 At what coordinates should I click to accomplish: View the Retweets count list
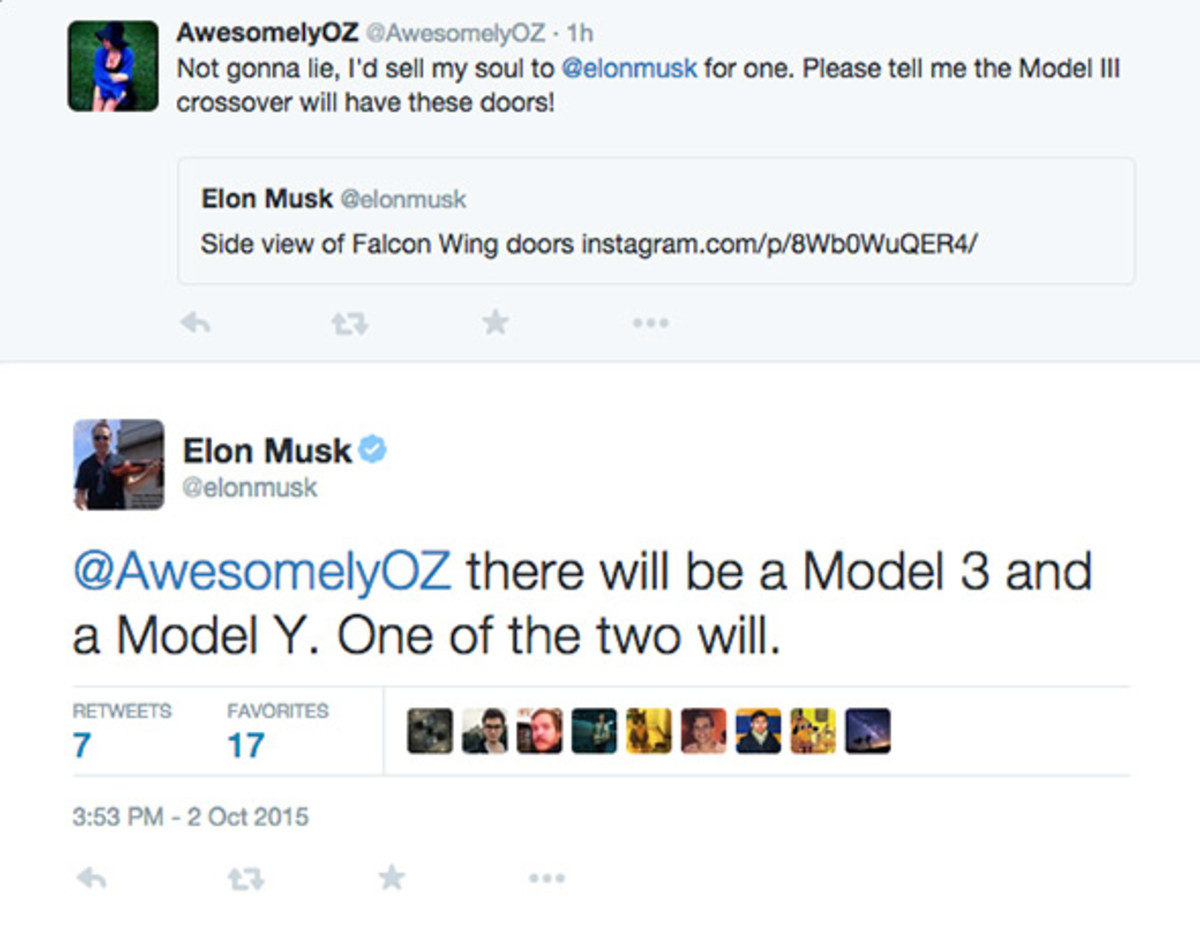[x=121, y=731]
